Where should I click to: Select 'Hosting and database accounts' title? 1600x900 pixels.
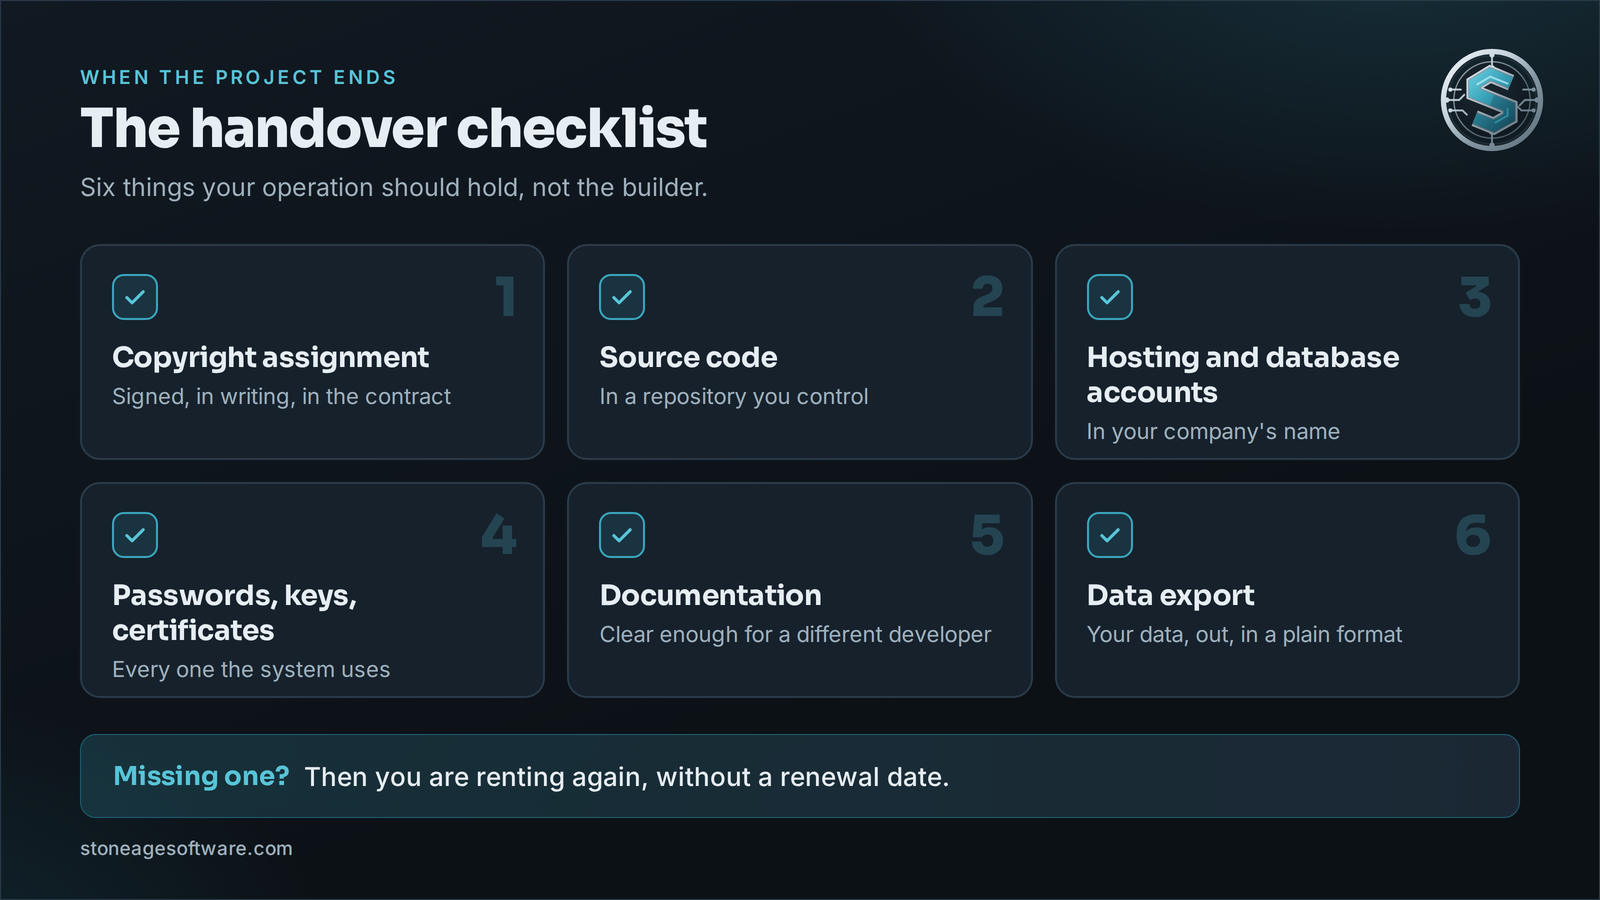coord(1243,375)
